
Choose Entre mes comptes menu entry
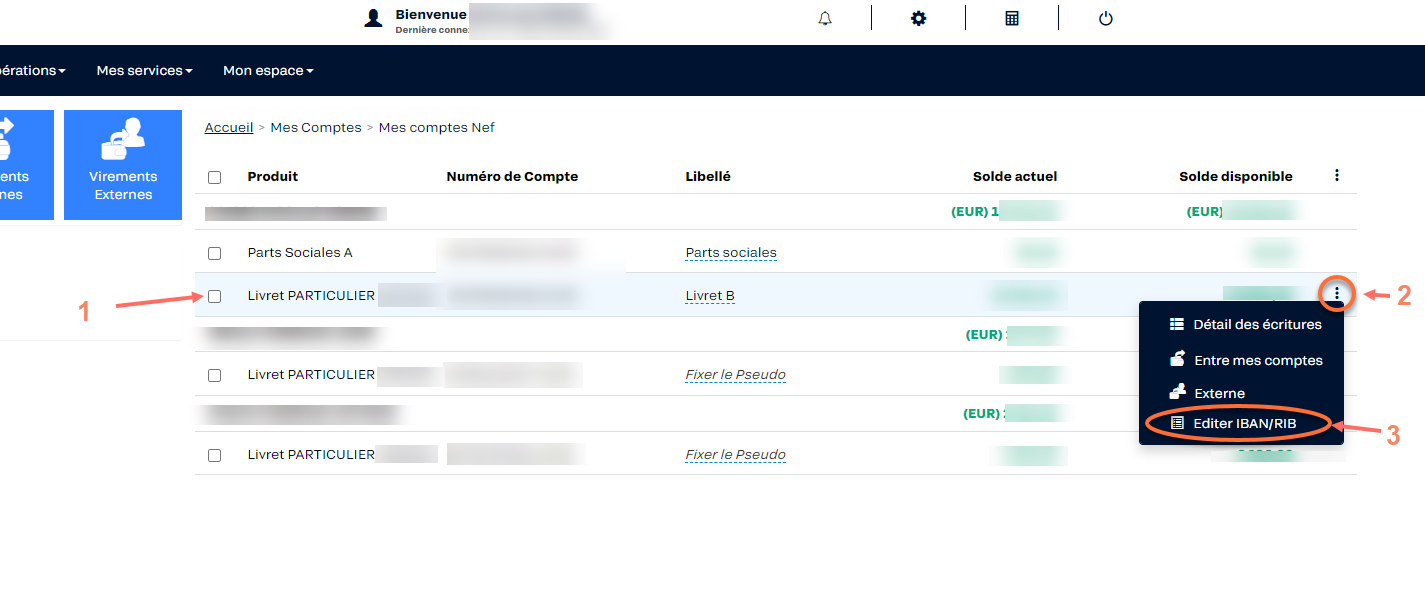1246,360
